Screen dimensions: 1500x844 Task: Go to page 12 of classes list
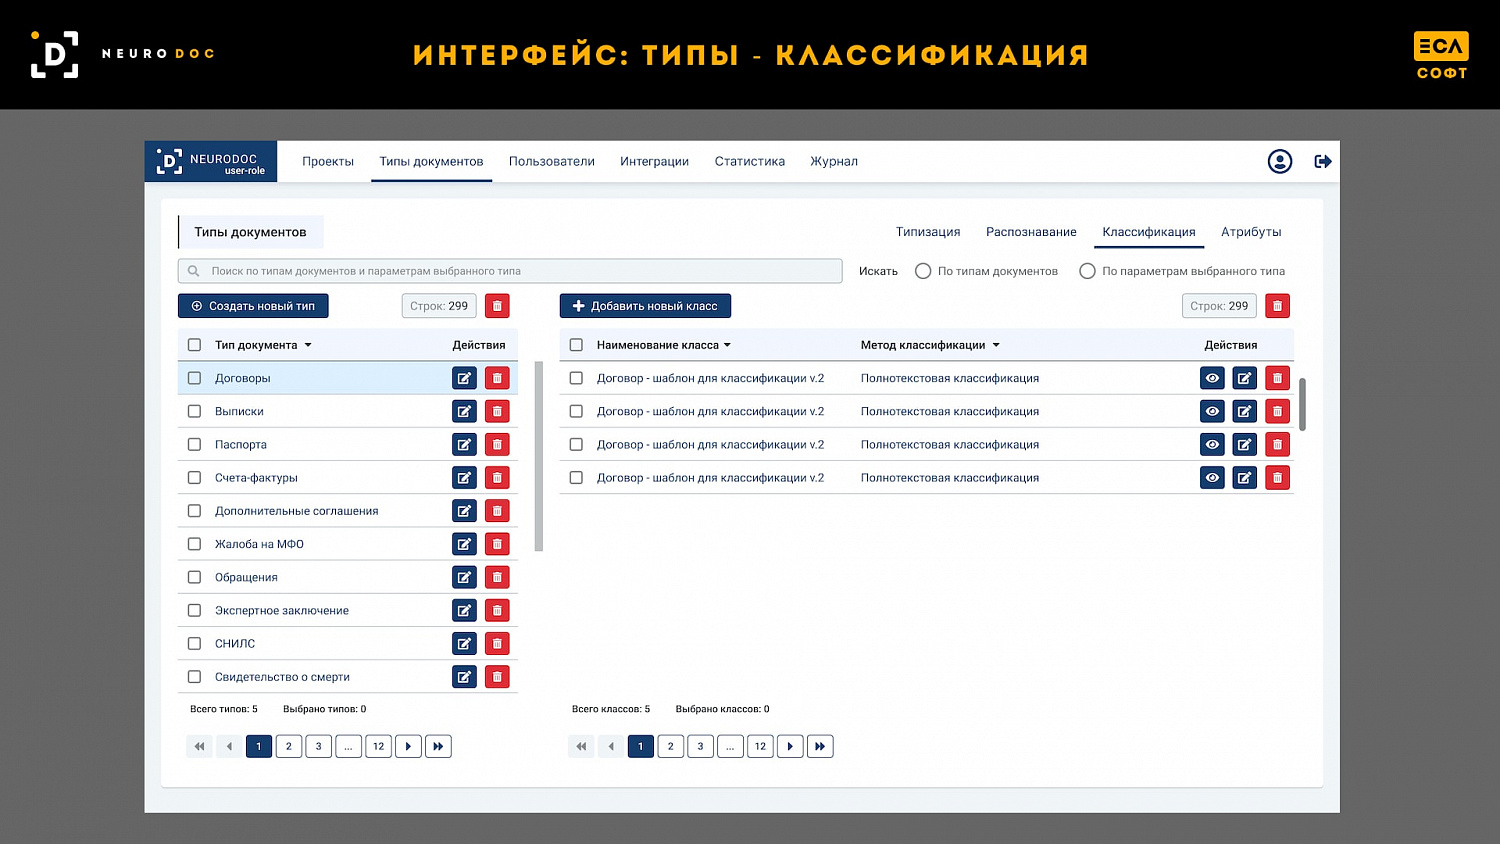pyautogui.click(x=760, y=746)
